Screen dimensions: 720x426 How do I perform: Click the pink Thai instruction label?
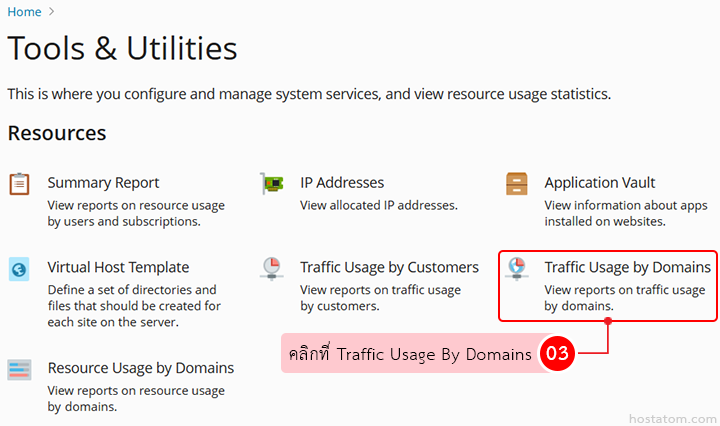coord(409,354)
